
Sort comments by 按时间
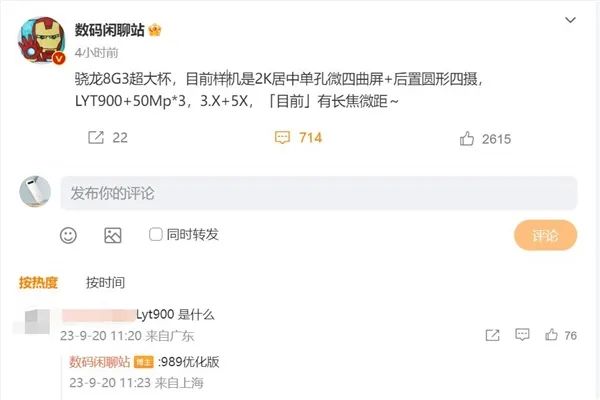105,282
